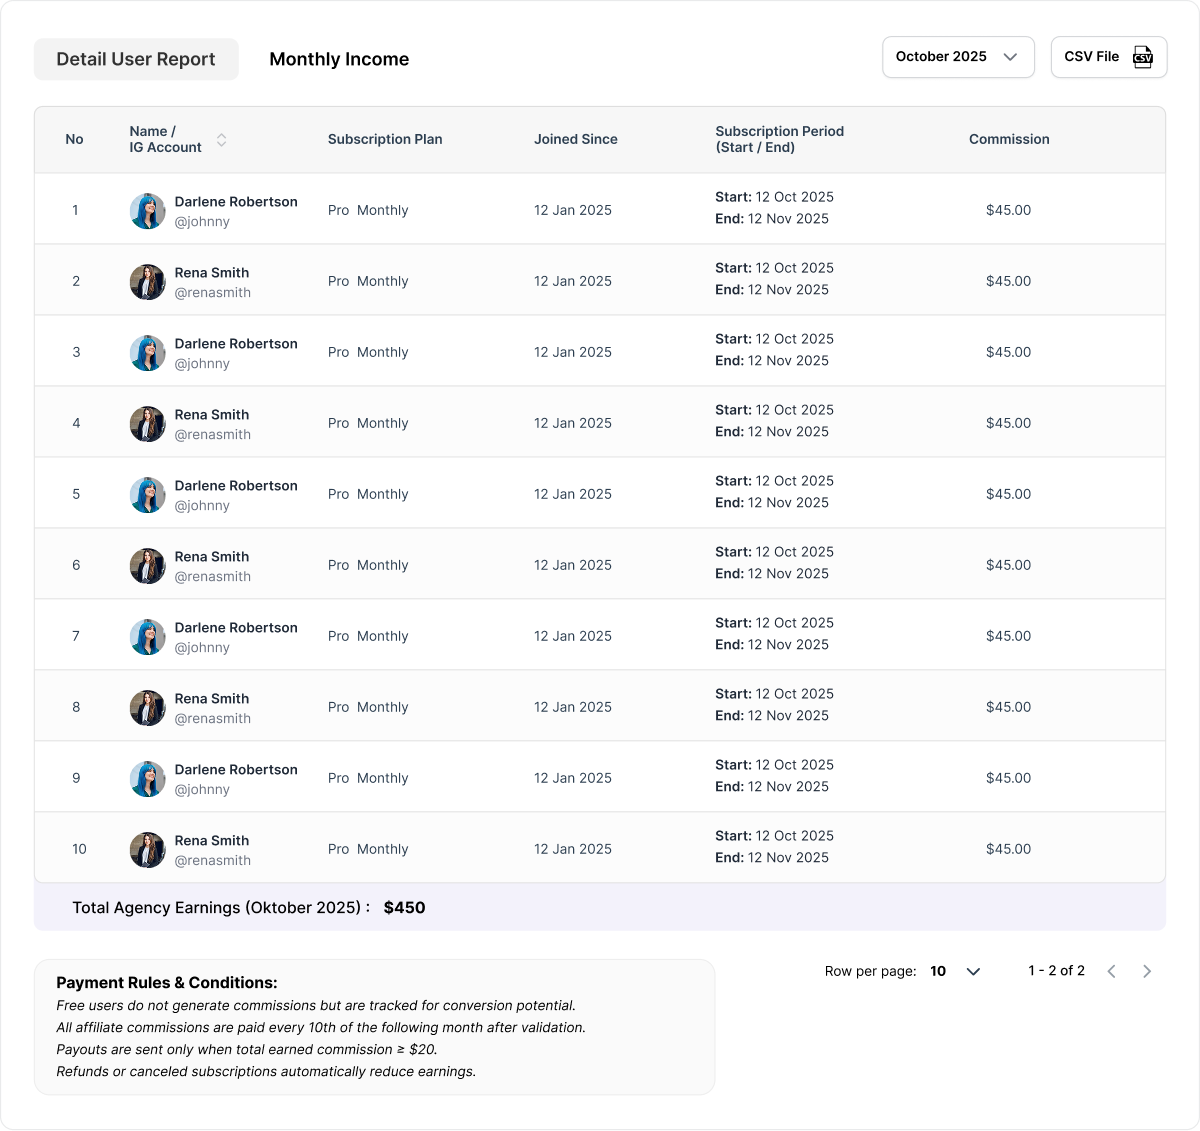Screen dimensions: 1200x1131
Task: Click the Commission column header
Action: click(1009, 139)
